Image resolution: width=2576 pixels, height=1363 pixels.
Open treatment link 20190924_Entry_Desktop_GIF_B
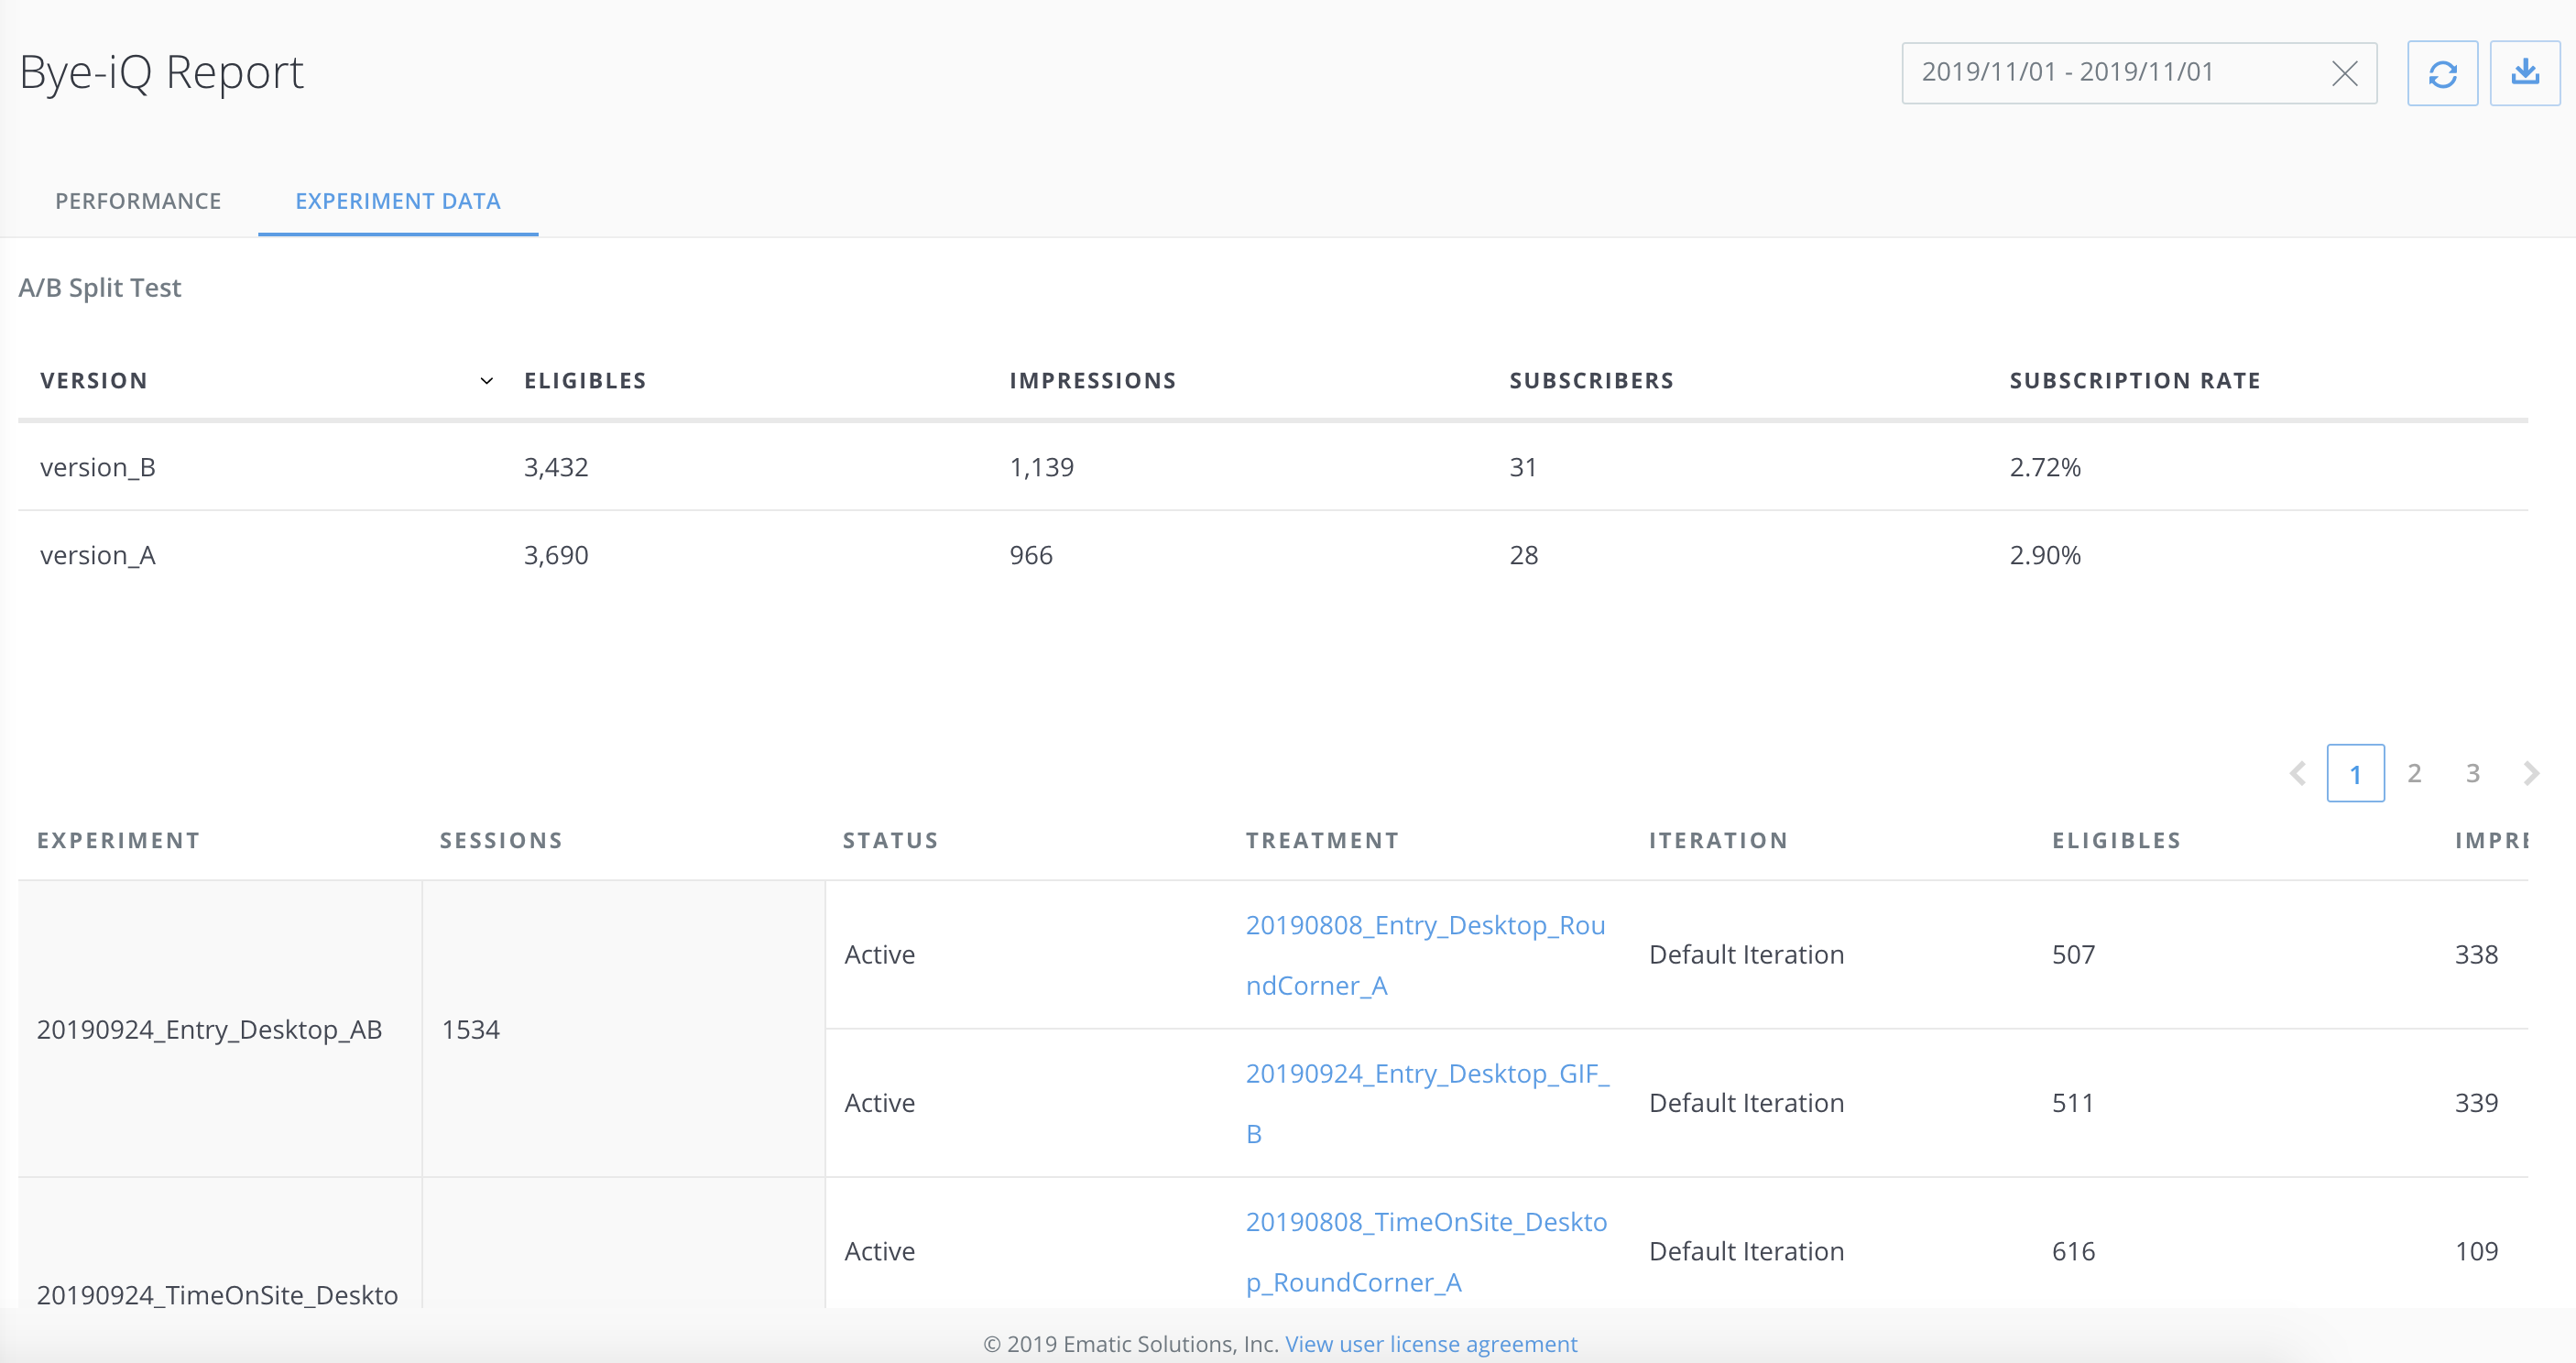pyautogui.click(x=1427, y=1103)
